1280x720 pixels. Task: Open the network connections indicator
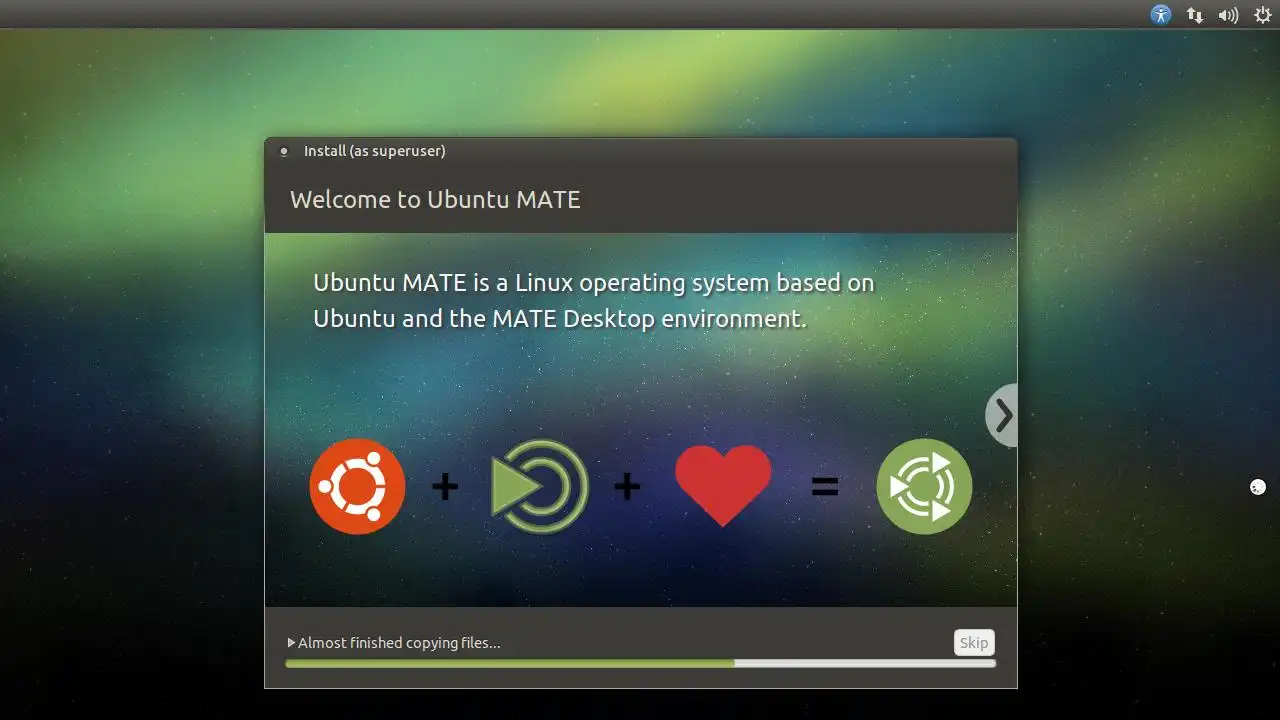1195,14
